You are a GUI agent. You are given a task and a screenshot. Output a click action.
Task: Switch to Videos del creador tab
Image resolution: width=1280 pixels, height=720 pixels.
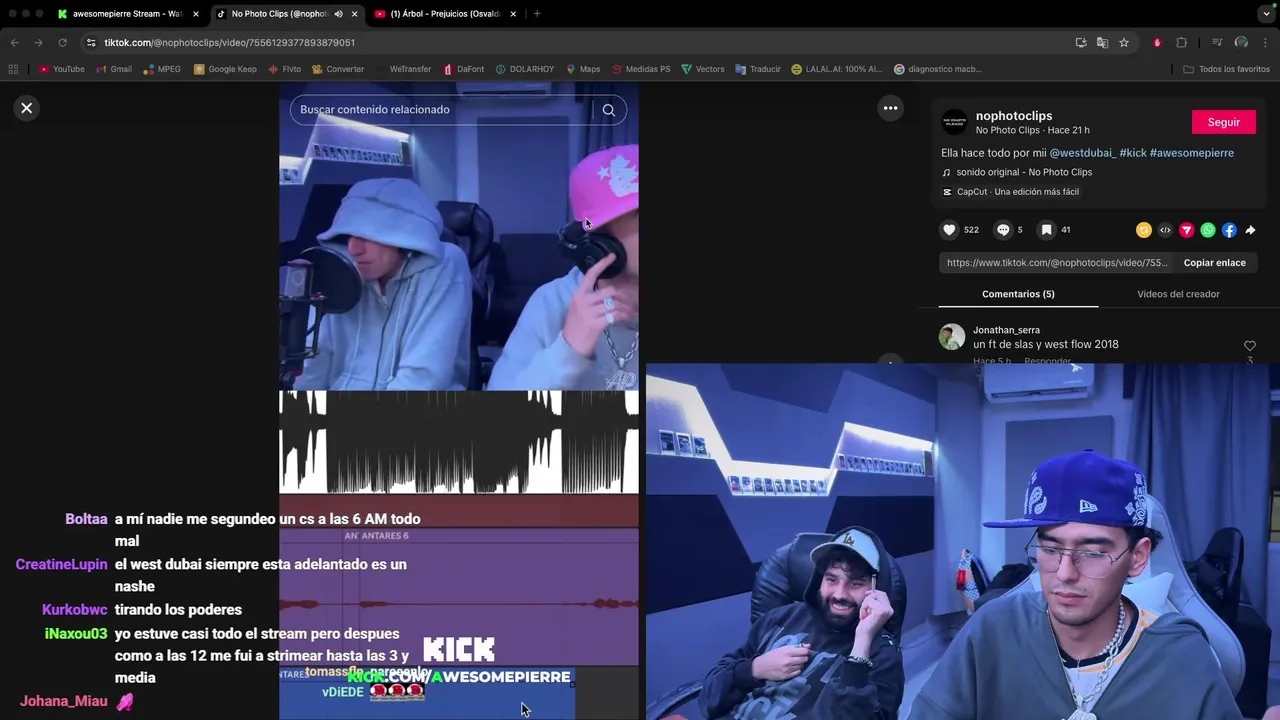tap(1178, 294)
